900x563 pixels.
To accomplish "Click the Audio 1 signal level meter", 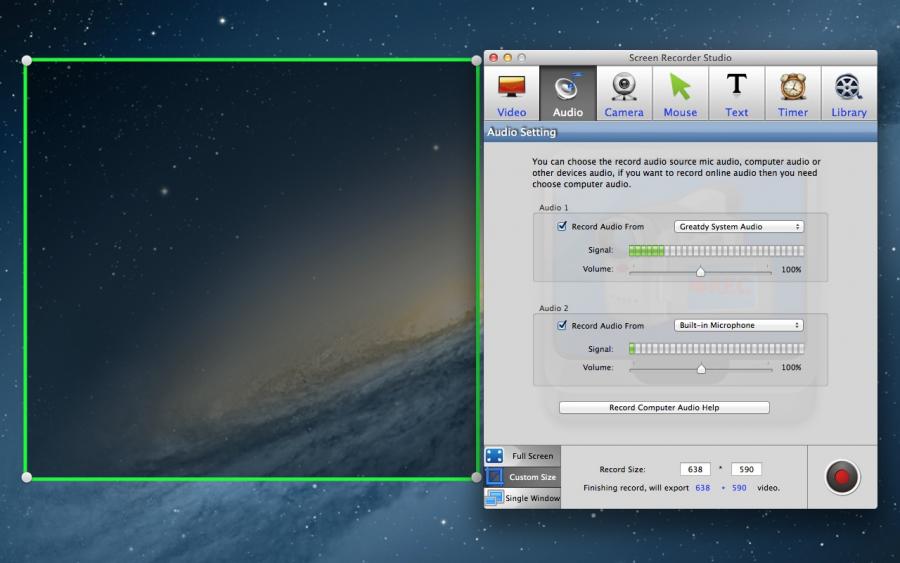I will click(716, 250).
